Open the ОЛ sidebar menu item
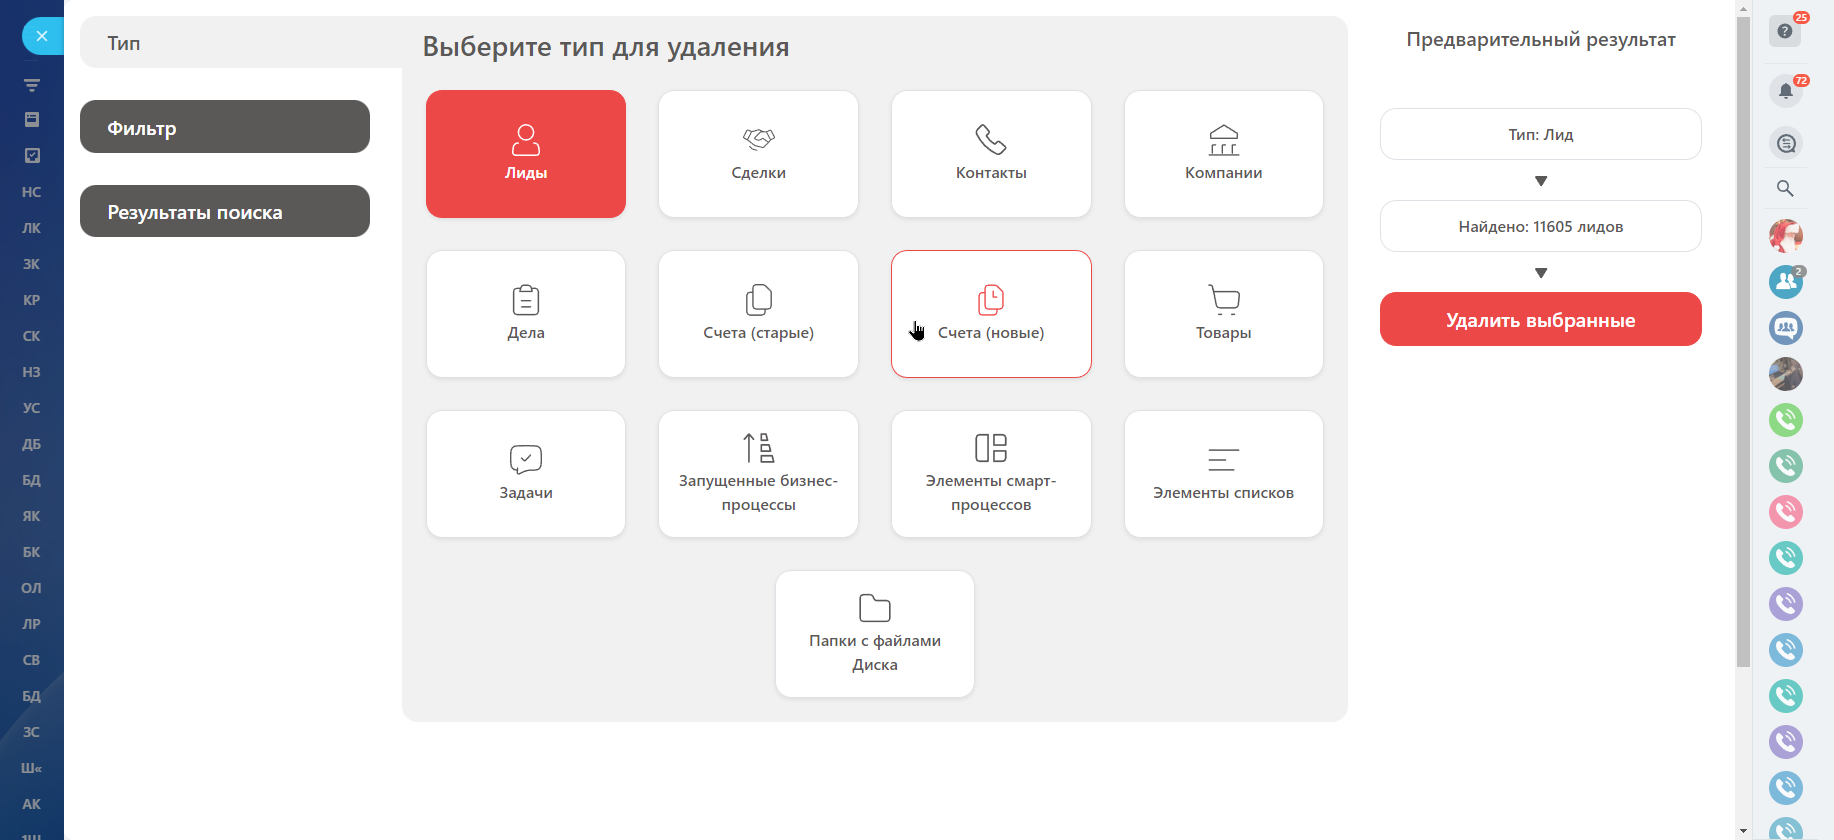The image size is (1834, 840). click(x=32, y=588)
